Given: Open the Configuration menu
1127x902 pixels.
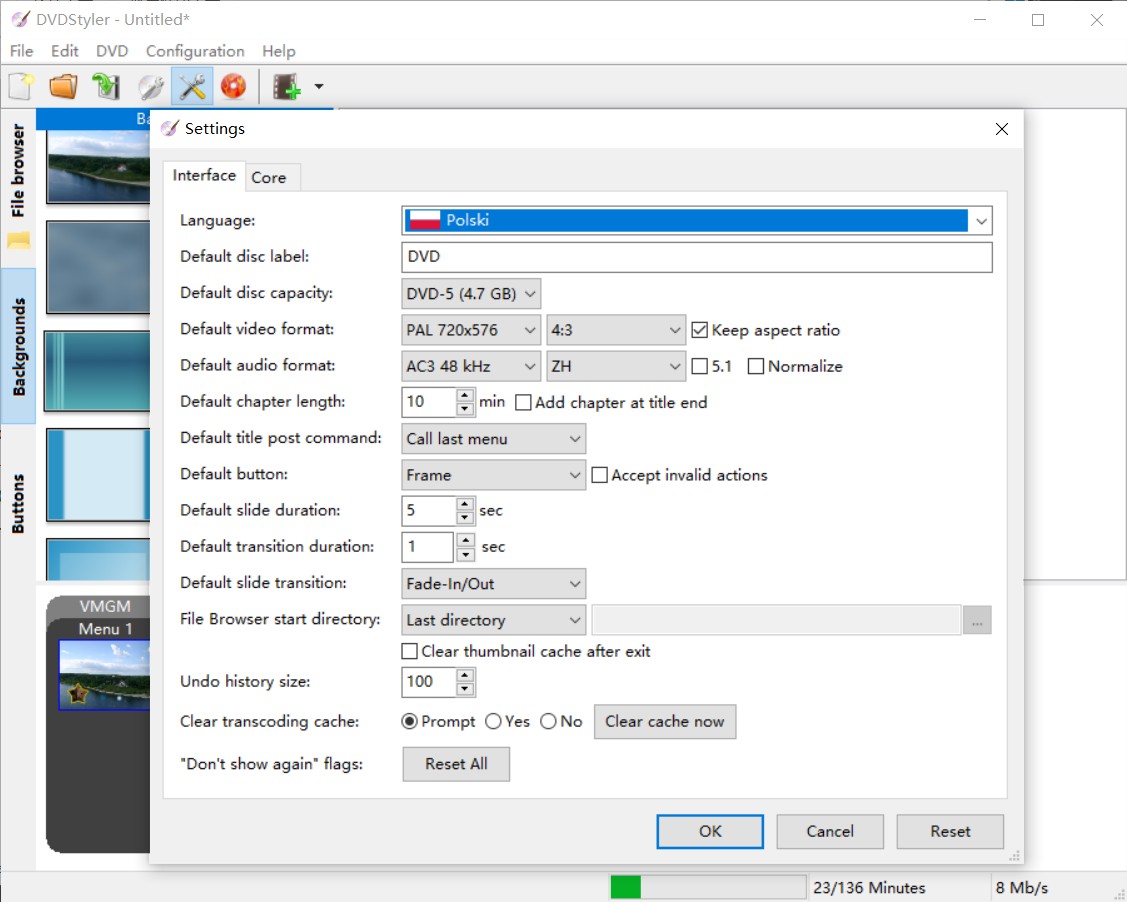Looking at the screenshot, I should click(195, 51).
